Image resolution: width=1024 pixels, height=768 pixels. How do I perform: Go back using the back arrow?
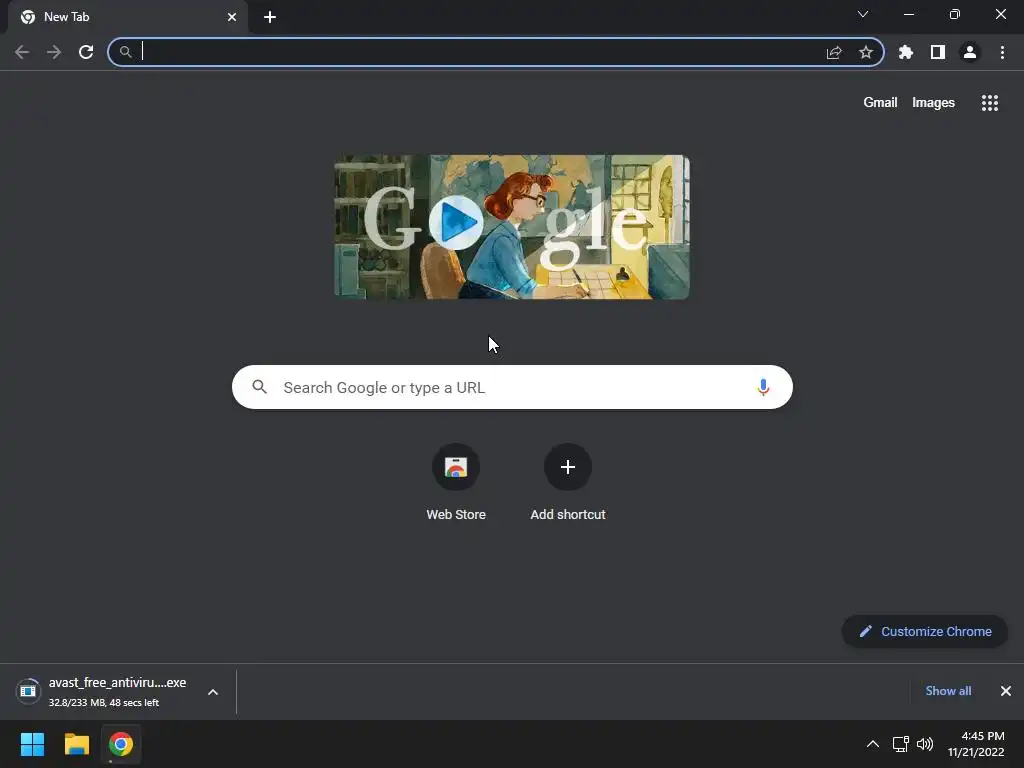pos(22,52)
